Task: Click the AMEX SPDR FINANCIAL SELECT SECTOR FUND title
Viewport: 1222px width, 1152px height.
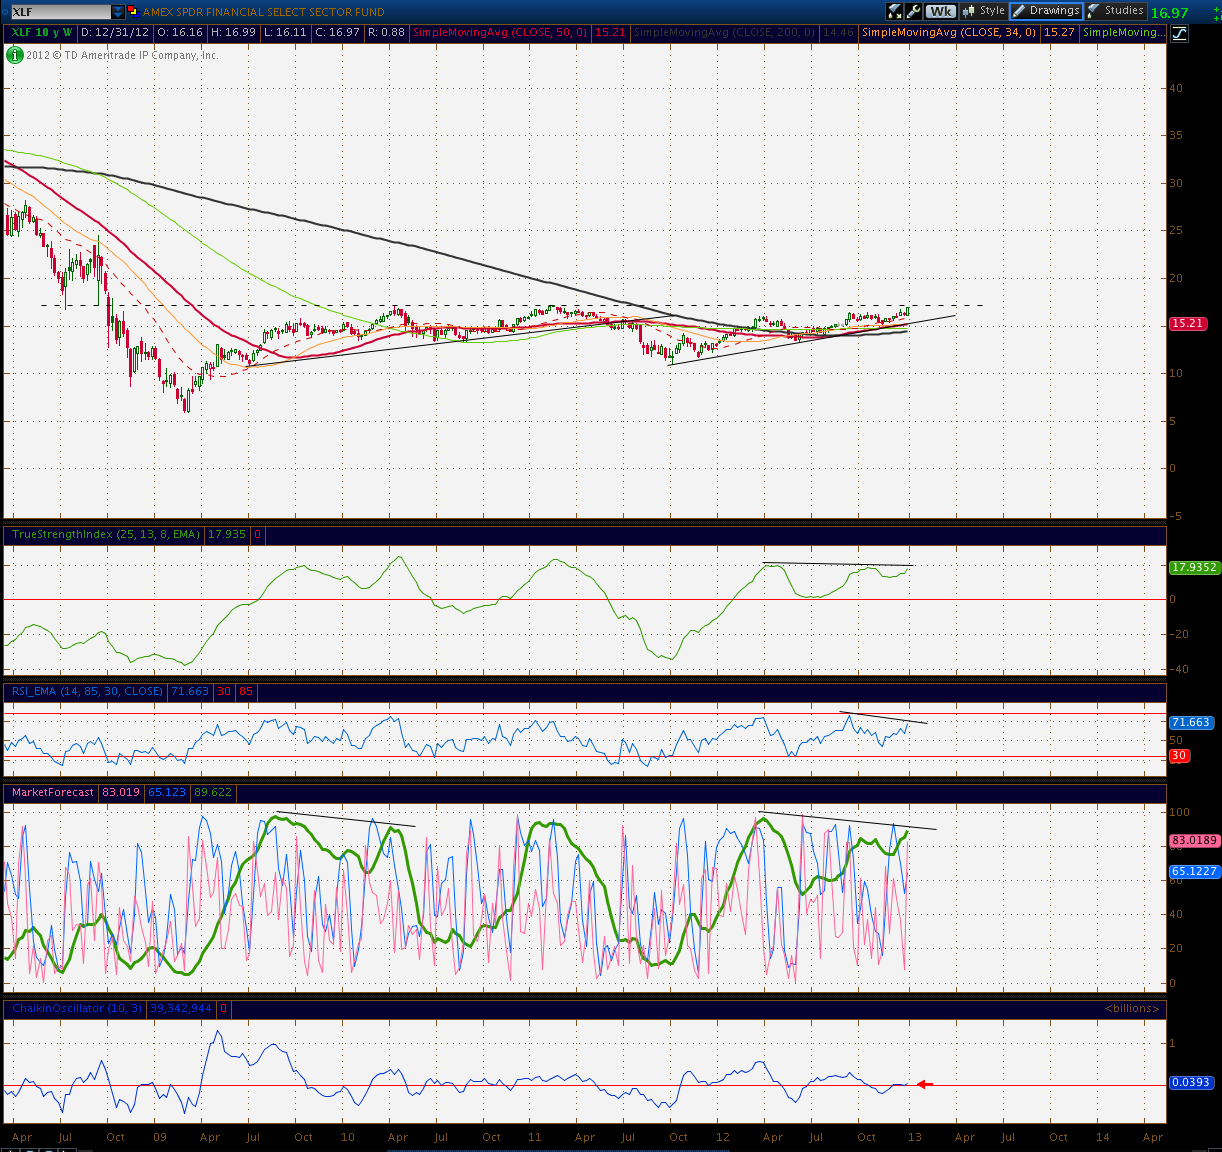Action: pyautogui.click(x=263, y=13)
